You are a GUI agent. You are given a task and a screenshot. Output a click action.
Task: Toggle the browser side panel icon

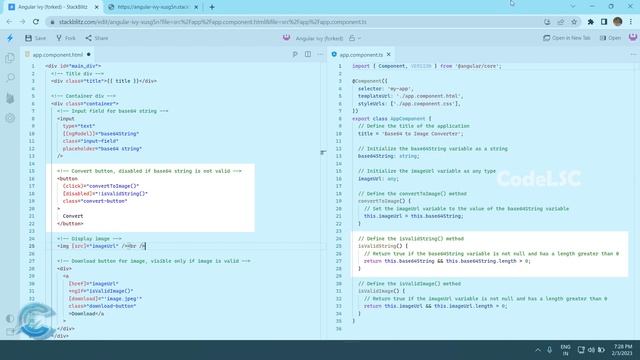604,22
